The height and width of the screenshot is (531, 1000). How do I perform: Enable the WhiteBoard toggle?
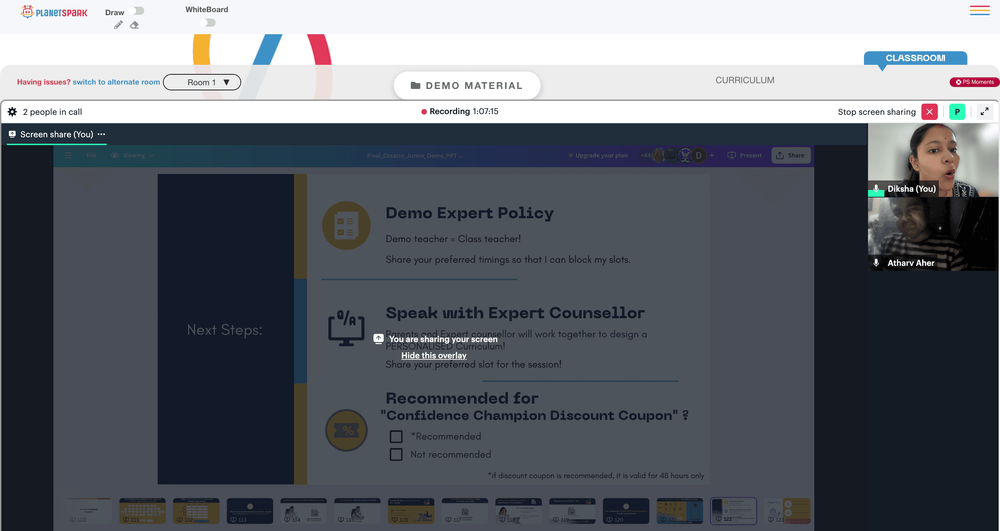coord(208,22)
